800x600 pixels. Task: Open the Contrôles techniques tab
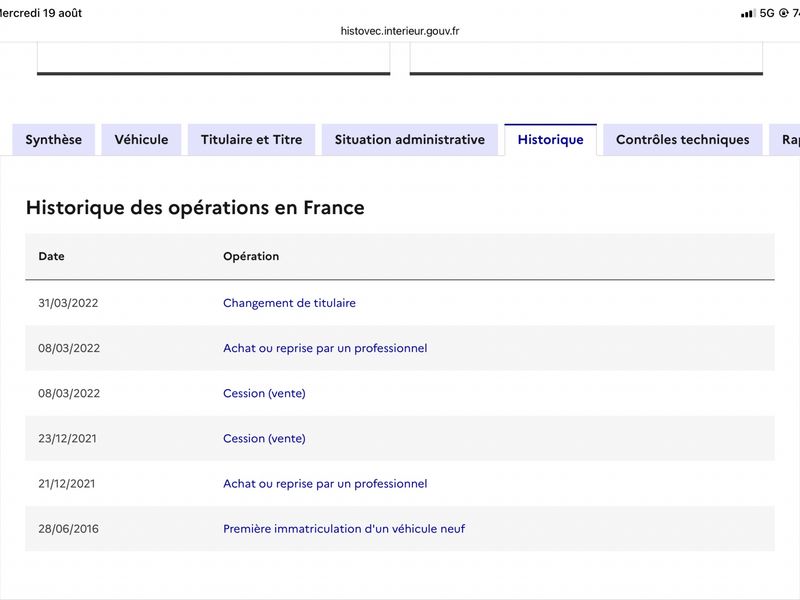pos(683,139)
